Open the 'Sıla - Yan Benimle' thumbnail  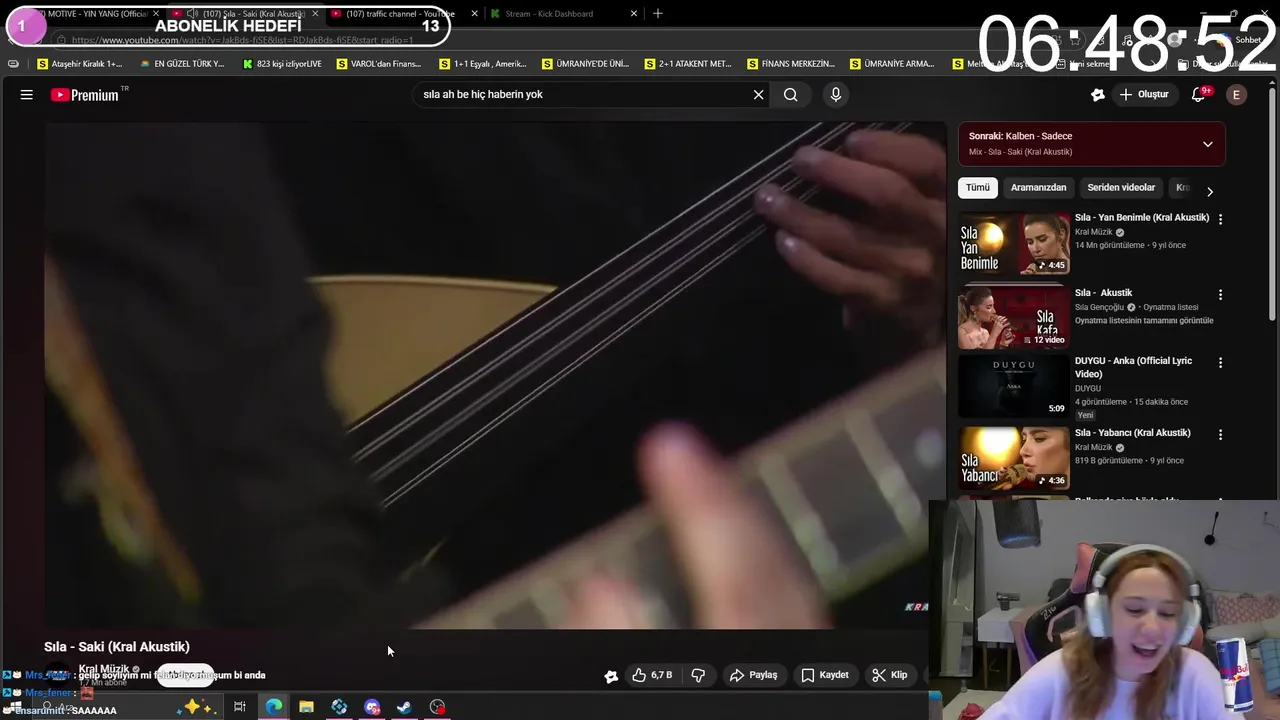pos(1014,243)
